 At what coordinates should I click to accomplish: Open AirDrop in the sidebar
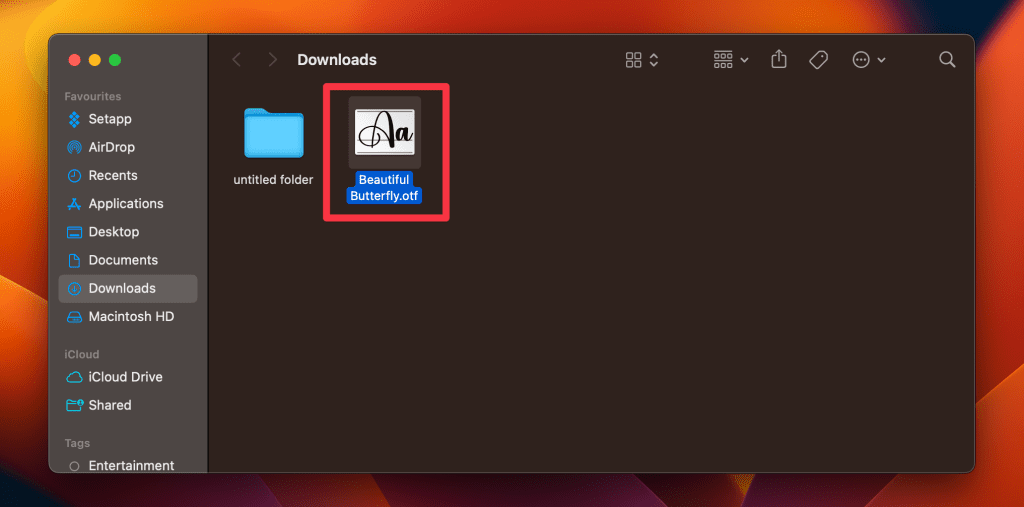coord(111,147)
